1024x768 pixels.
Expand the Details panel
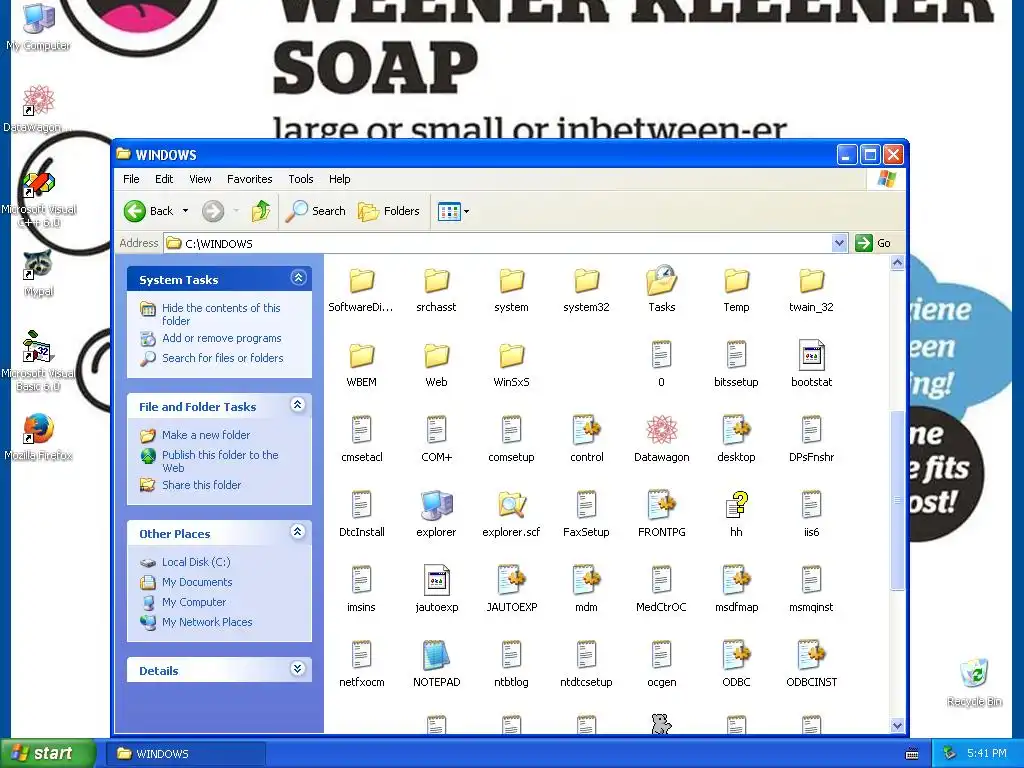[298, 669]
